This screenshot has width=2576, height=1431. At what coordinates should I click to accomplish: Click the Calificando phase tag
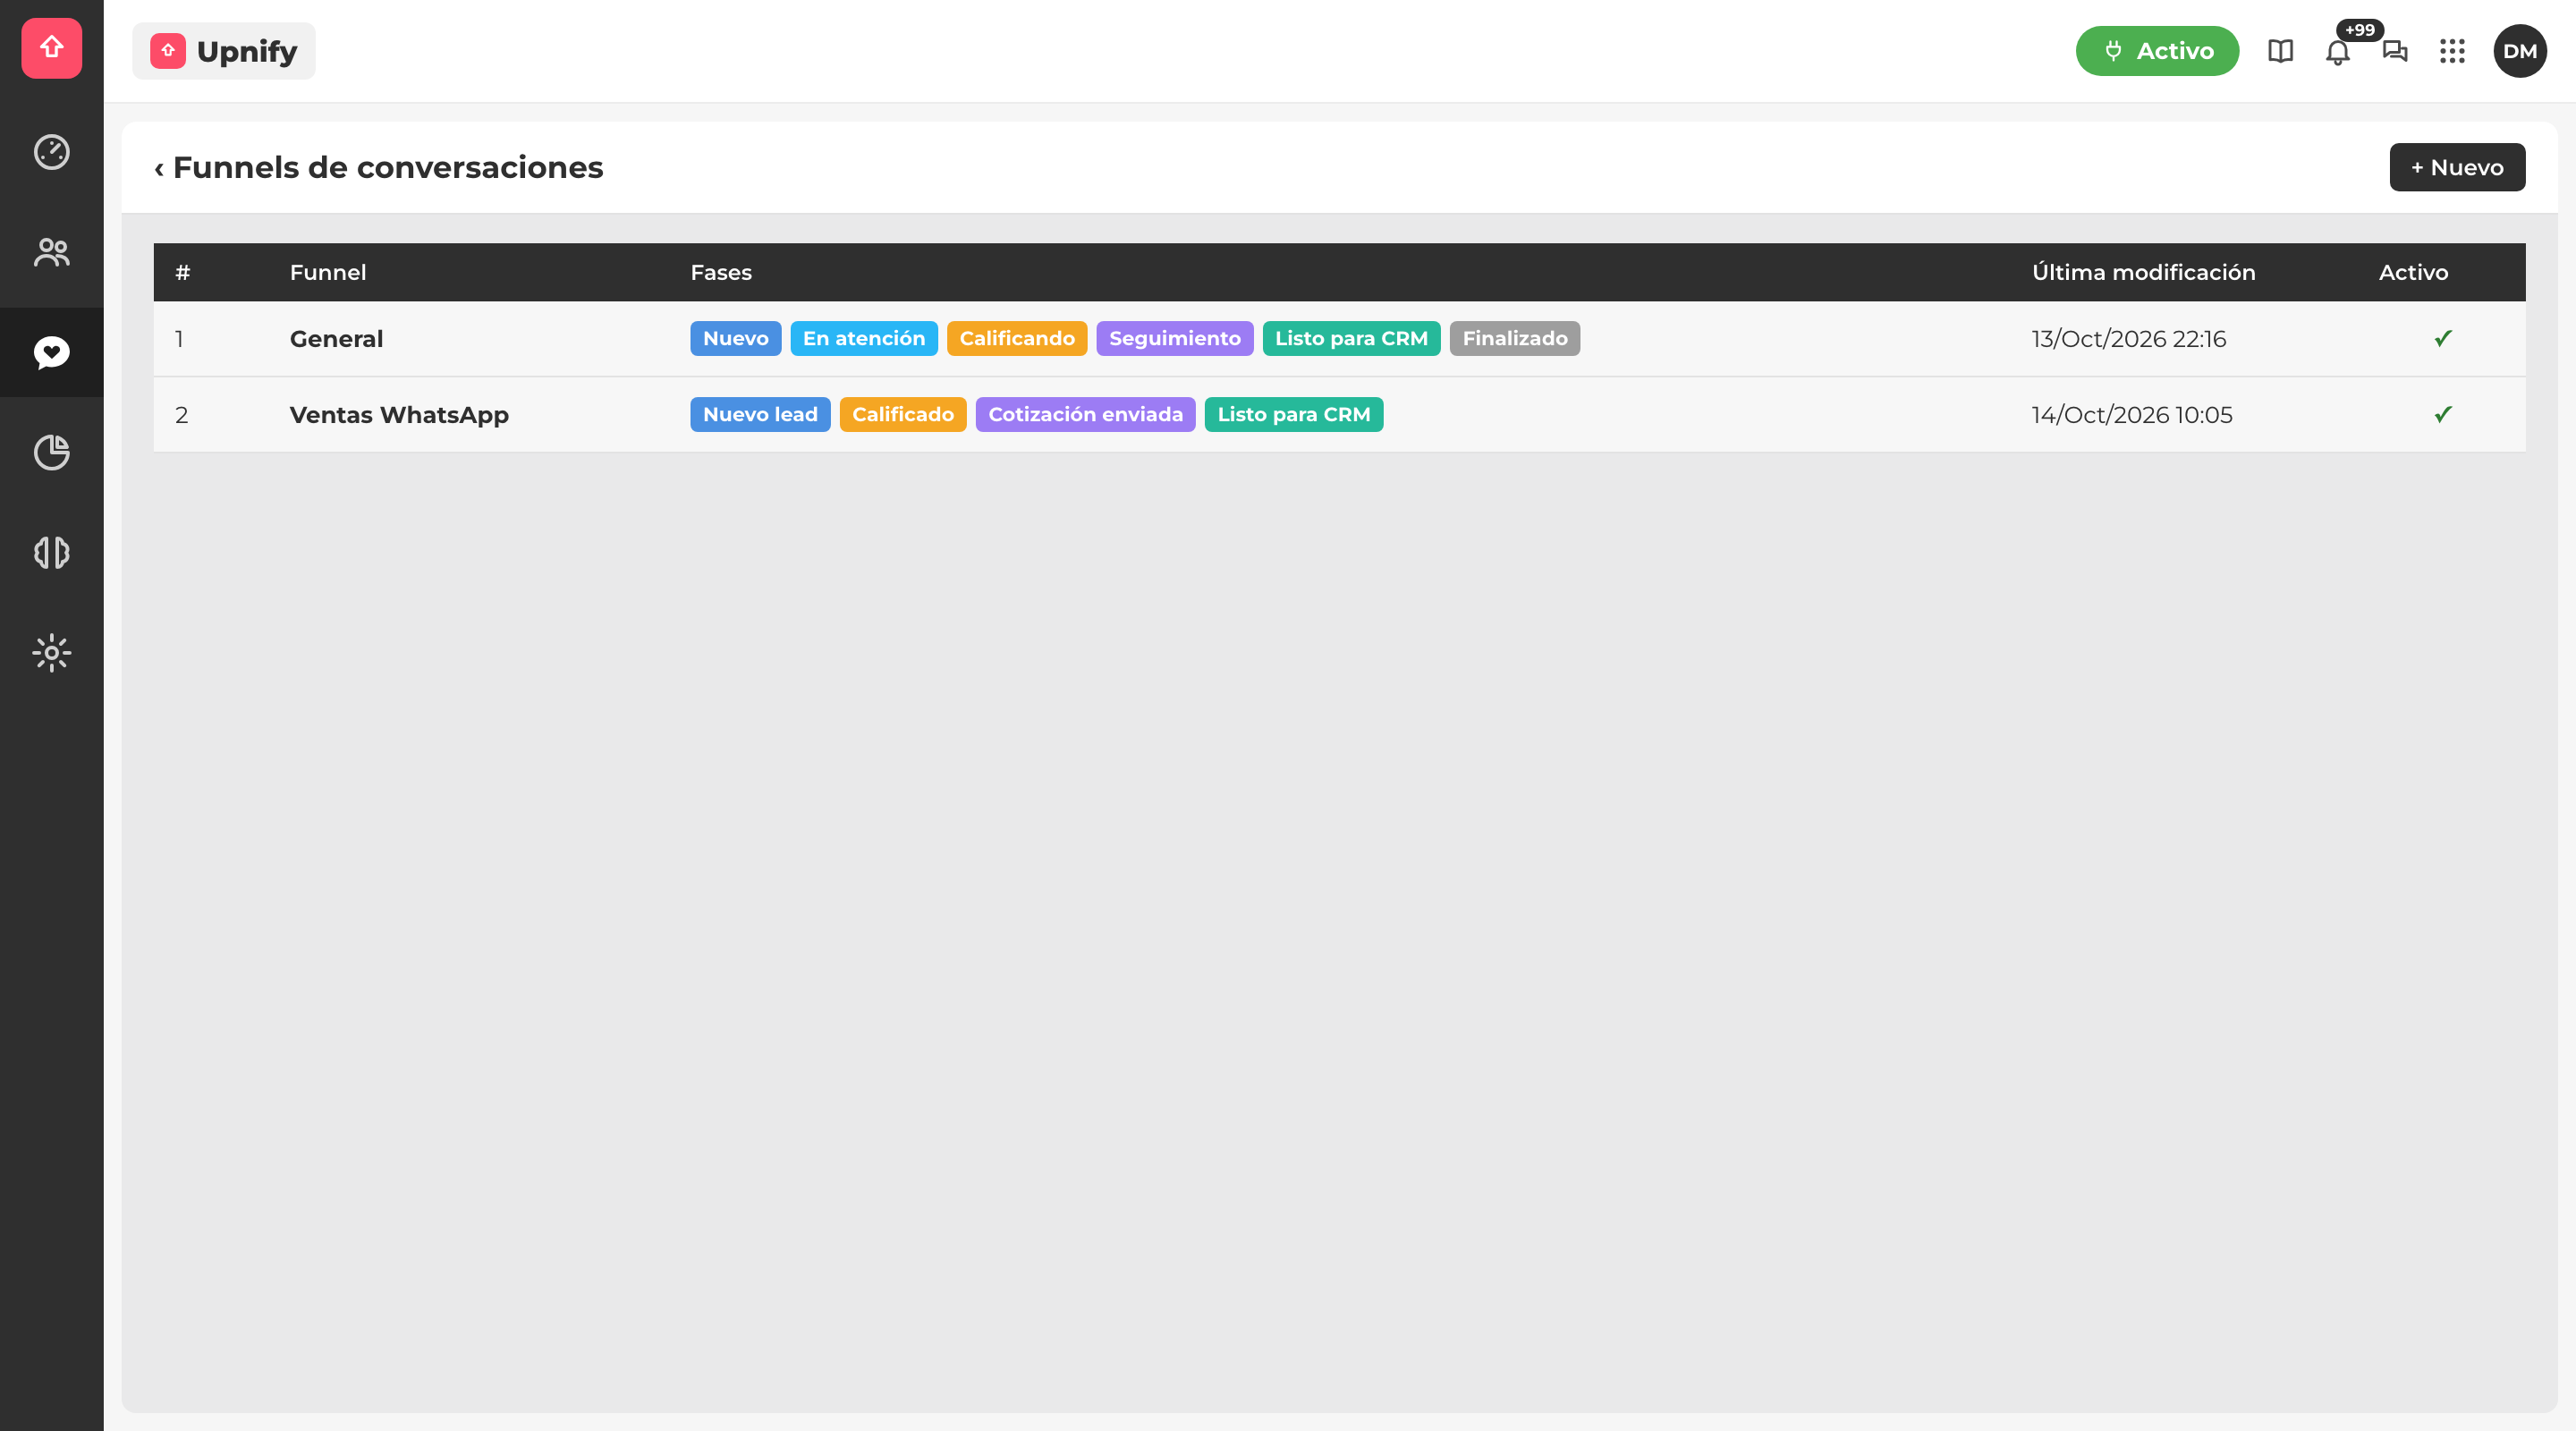point(1017,338)
